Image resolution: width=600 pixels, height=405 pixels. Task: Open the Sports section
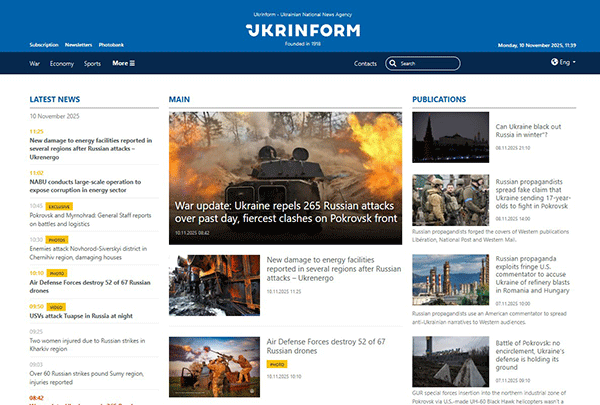coord(92,64)
